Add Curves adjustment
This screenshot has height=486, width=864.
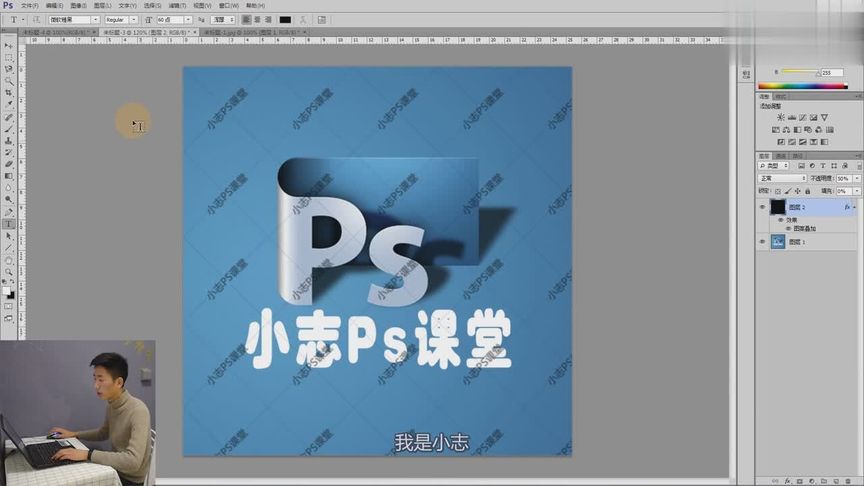pyautogui.click(x=802, y=117)
